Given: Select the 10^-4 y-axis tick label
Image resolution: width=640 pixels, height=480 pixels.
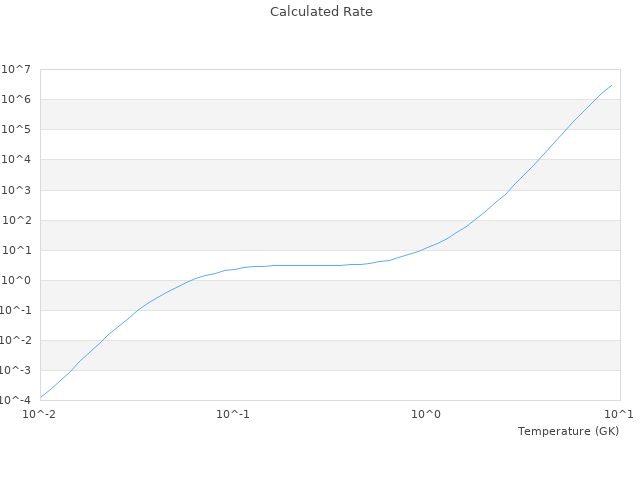Looking at the screenshot, I should pyautogui.click(x=14, y=400).
